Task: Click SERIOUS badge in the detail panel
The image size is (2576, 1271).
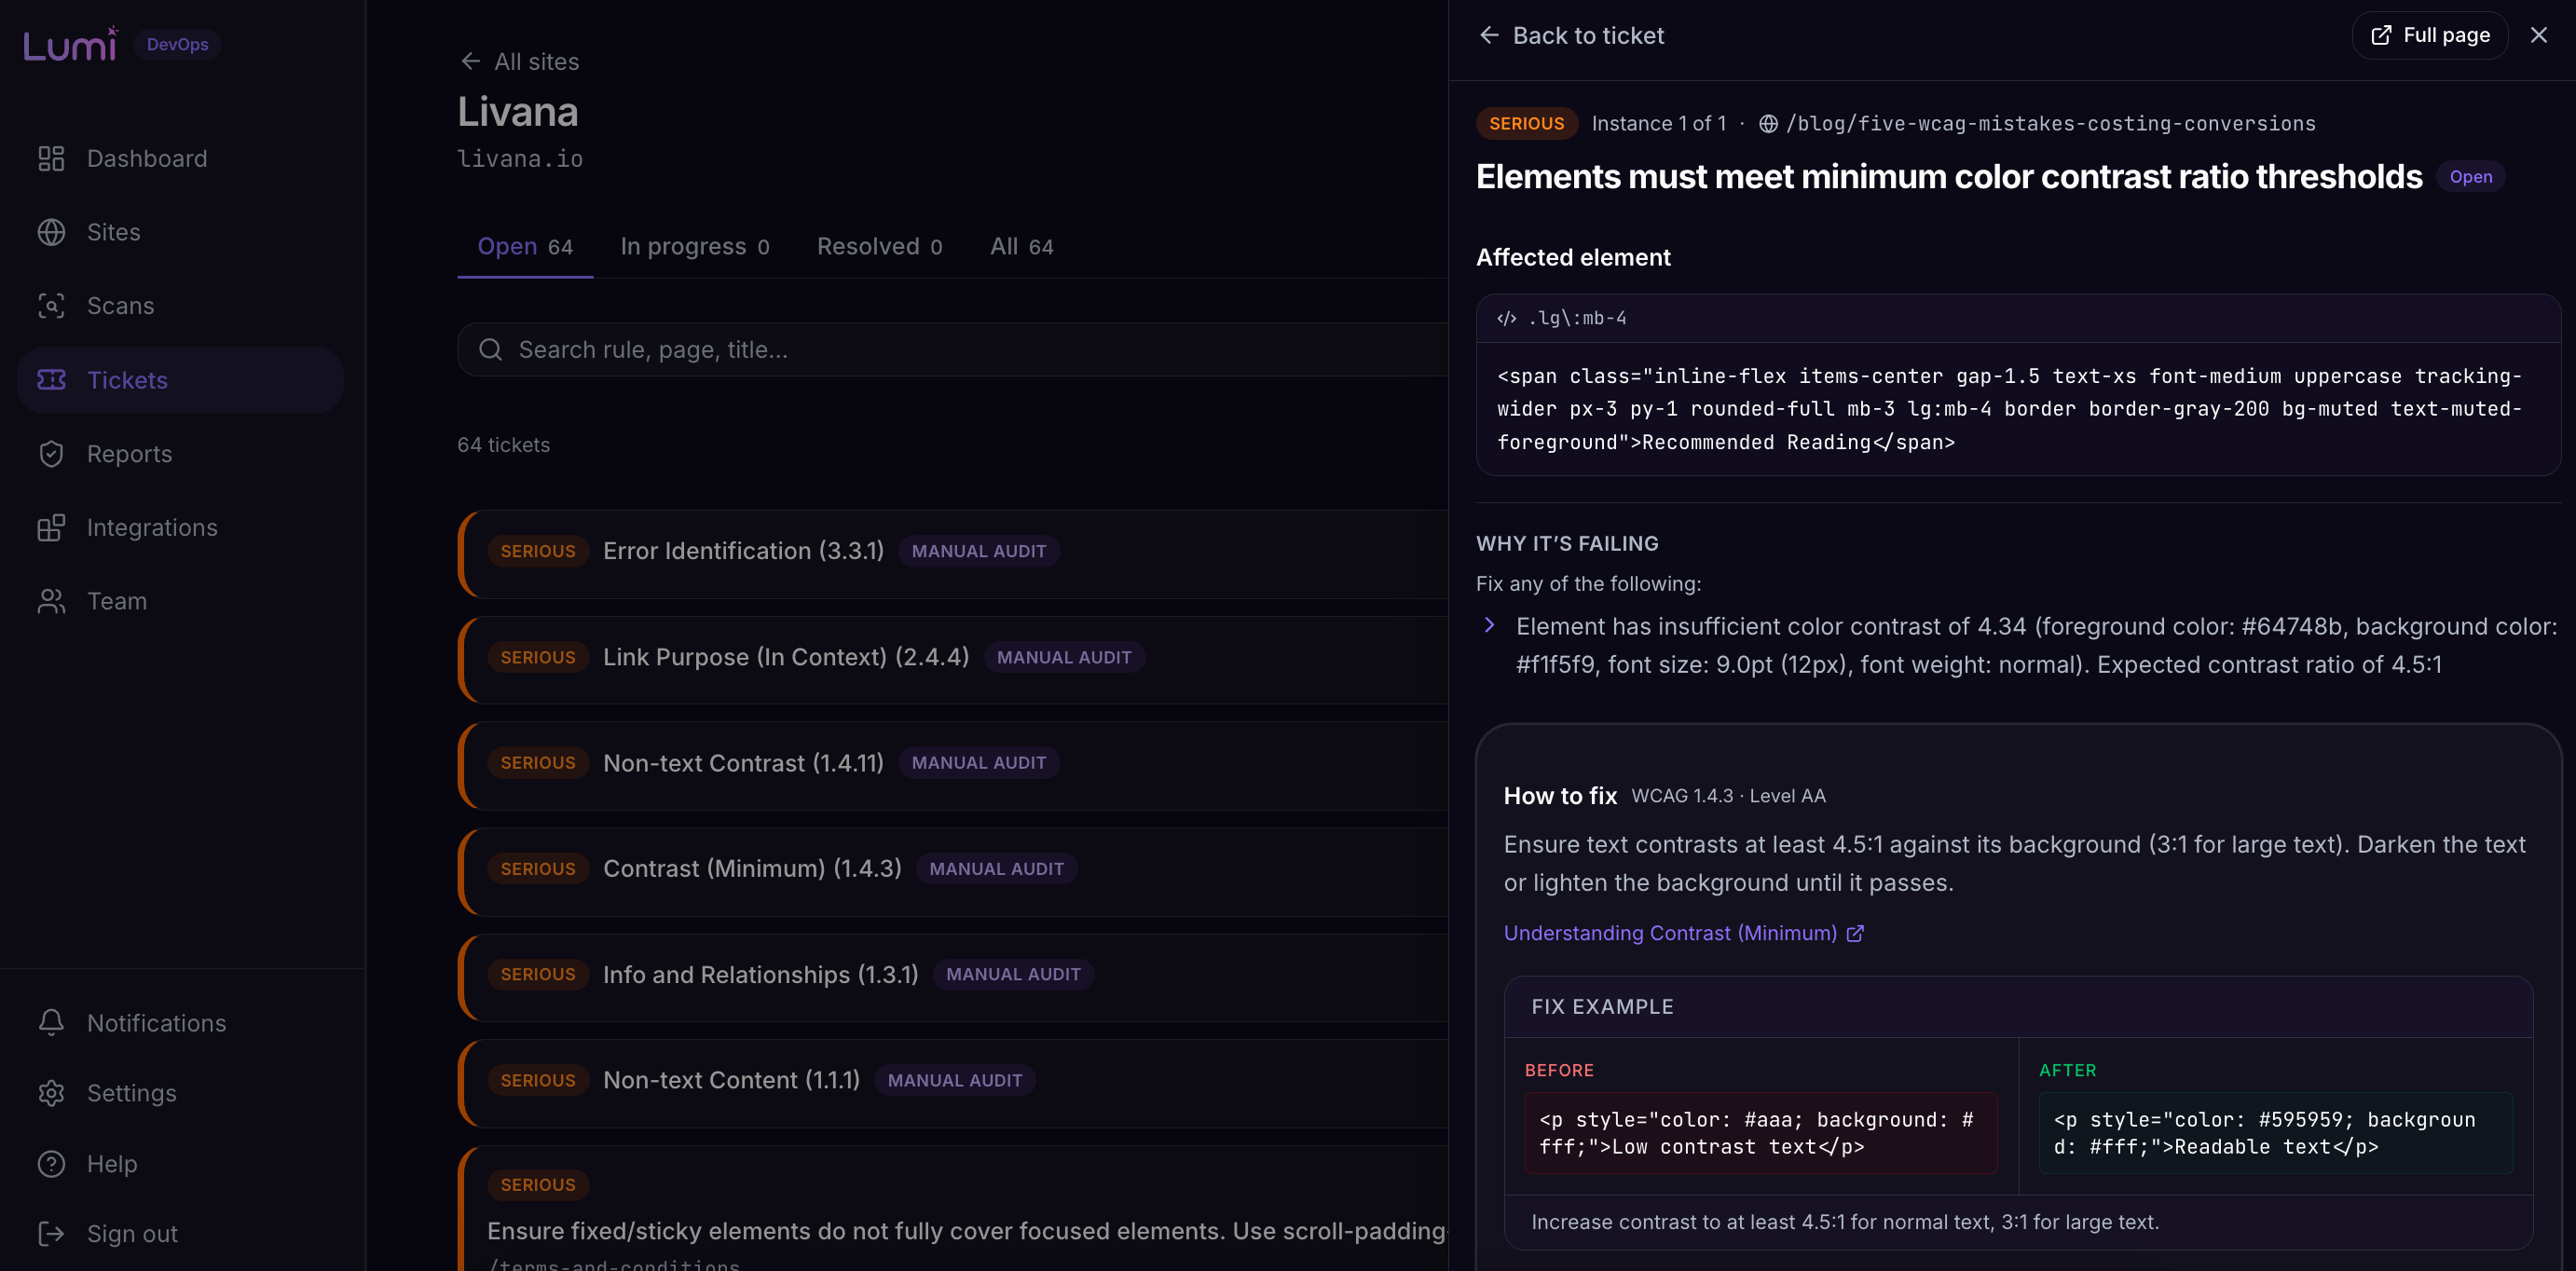Action: coord(1526,124)
